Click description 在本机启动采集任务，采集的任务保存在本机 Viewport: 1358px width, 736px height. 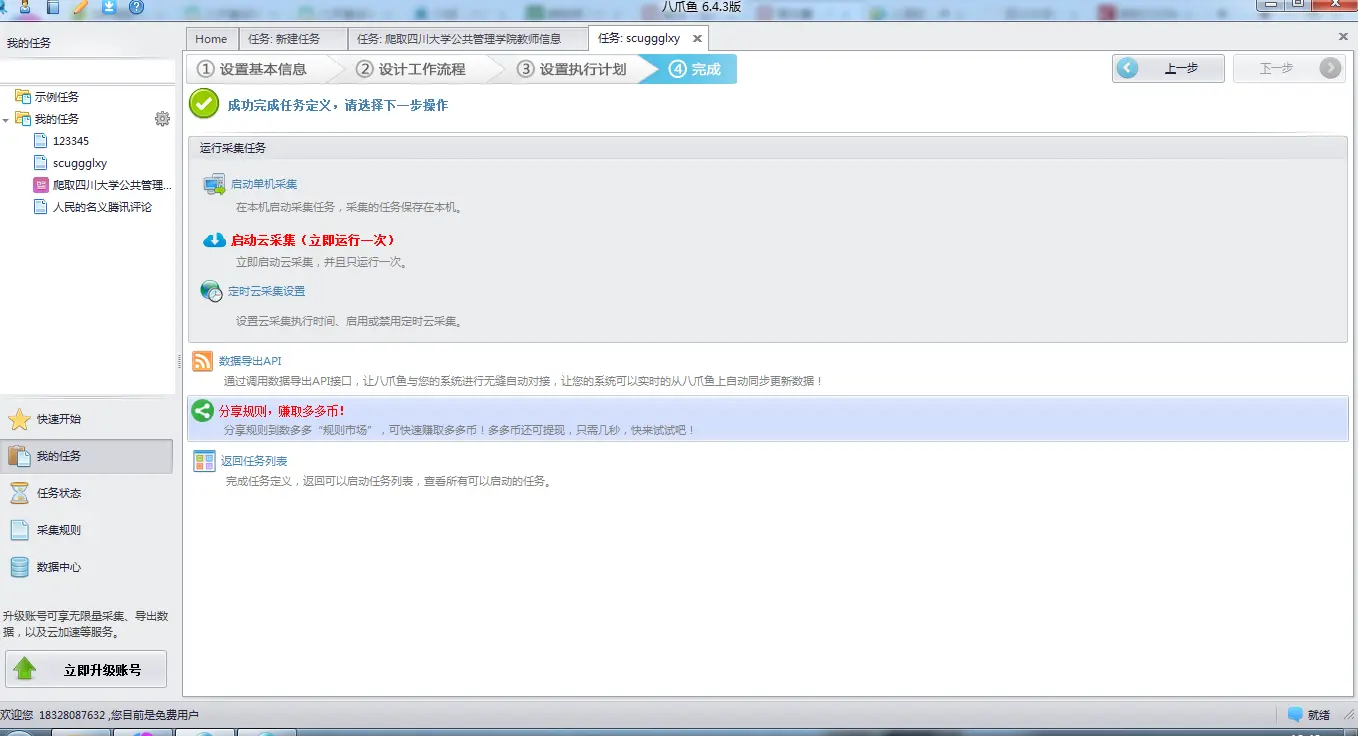(x=349, y=207)
